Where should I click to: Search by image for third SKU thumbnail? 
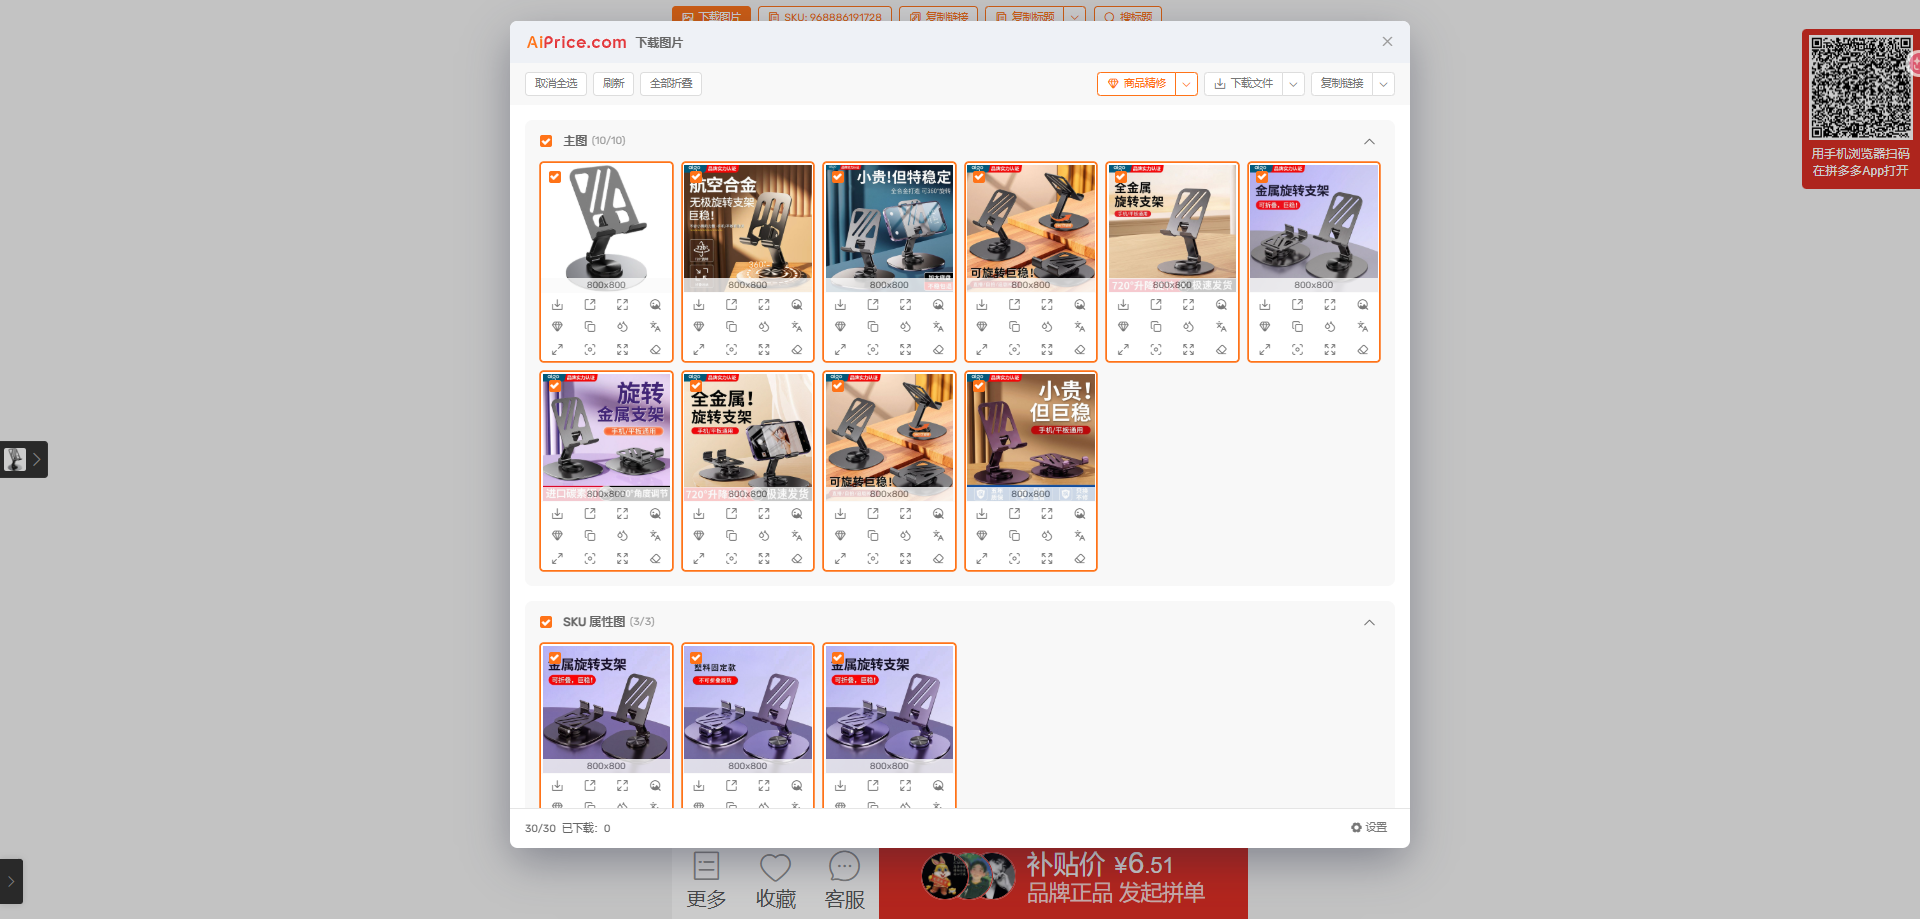938,786
